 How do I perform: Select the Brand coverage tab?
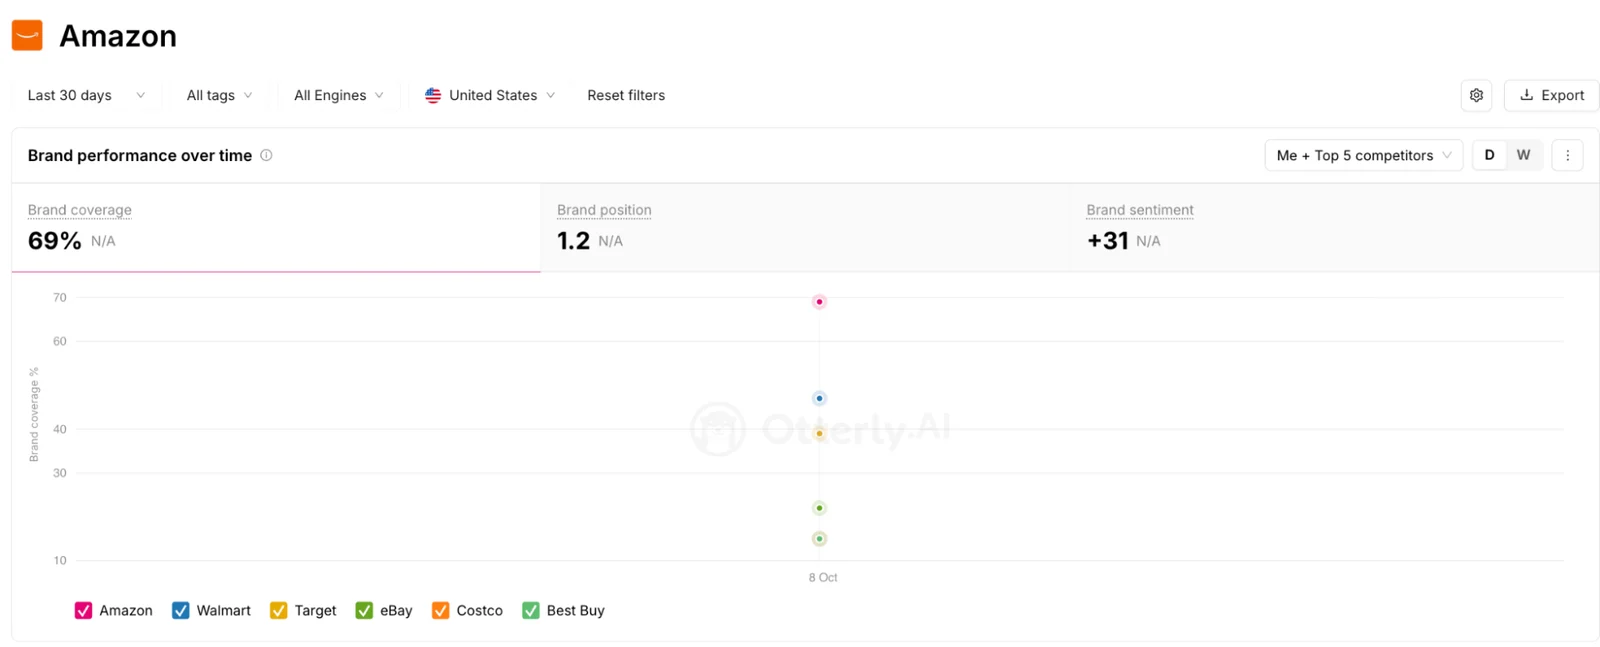276,227
